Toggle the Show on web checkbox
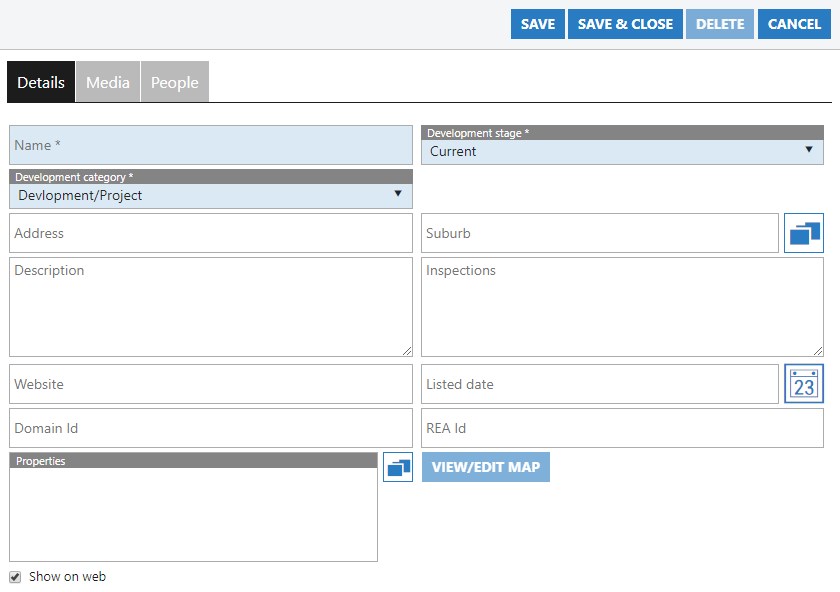 coord(15,577)
